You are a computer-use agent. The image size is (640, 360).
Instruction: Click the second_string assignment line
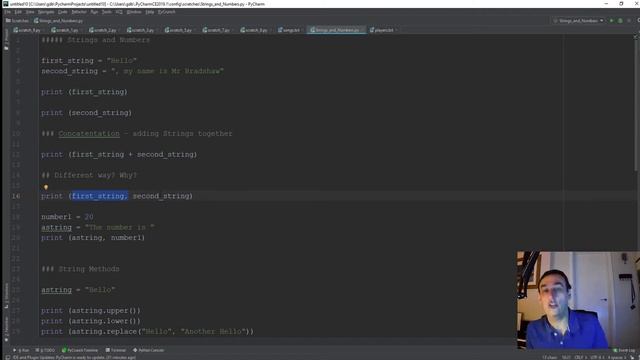coord(132,71)
